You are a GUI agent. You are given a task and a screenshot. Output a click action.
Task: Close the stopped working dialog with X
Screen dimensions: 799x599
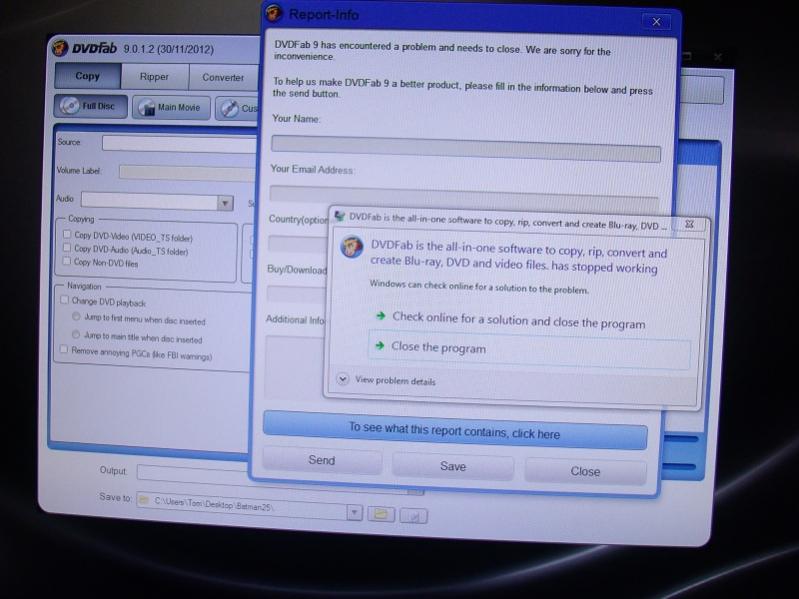point(689,224)
